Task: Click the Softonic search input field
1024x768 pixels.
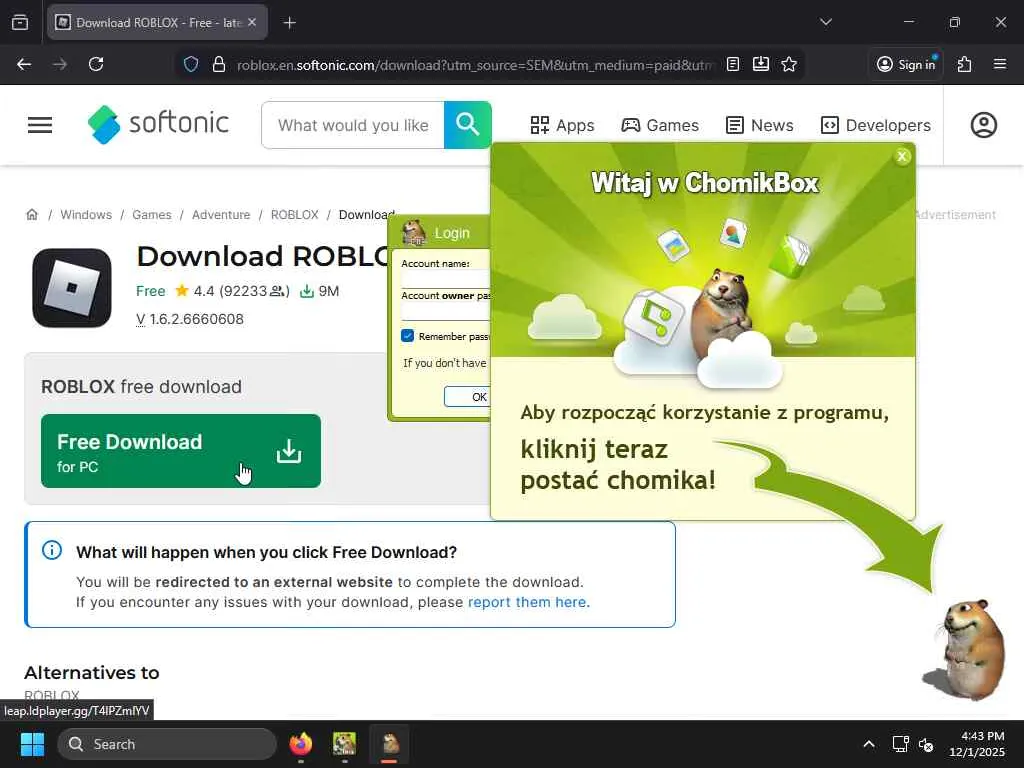Action: point(353,125)
